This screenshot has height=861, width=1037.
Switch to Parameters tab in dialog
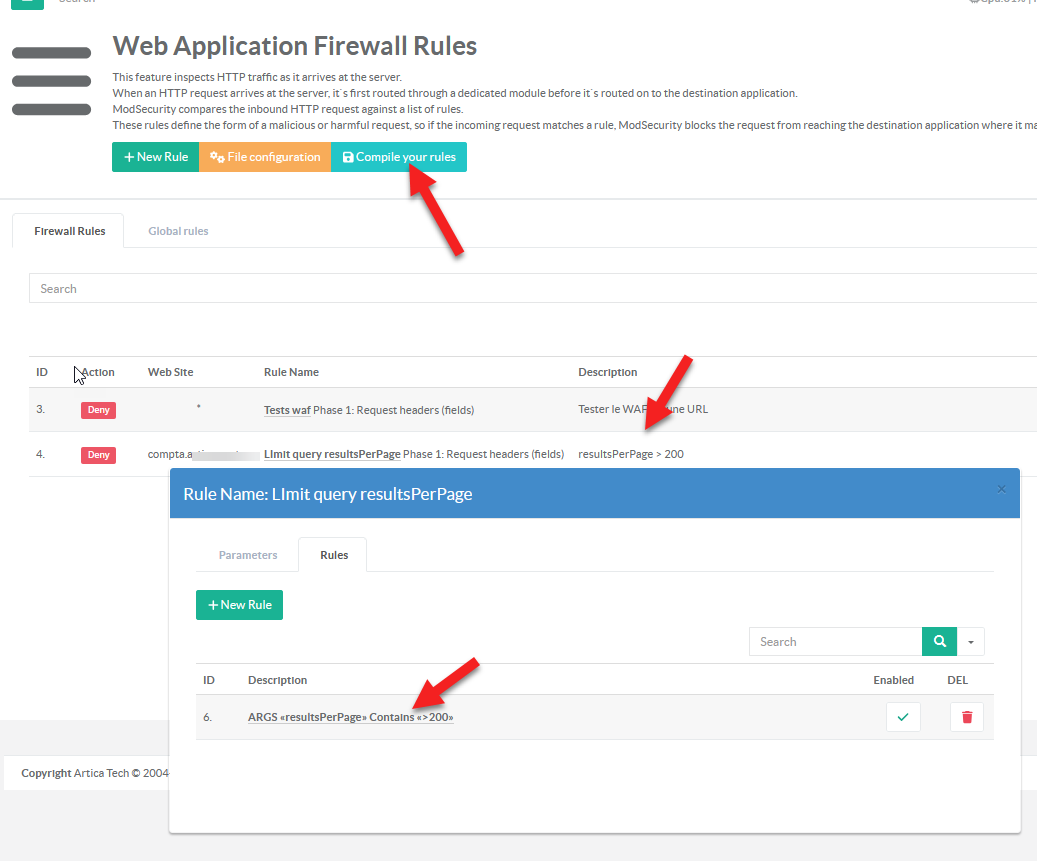tap(248, 555)
